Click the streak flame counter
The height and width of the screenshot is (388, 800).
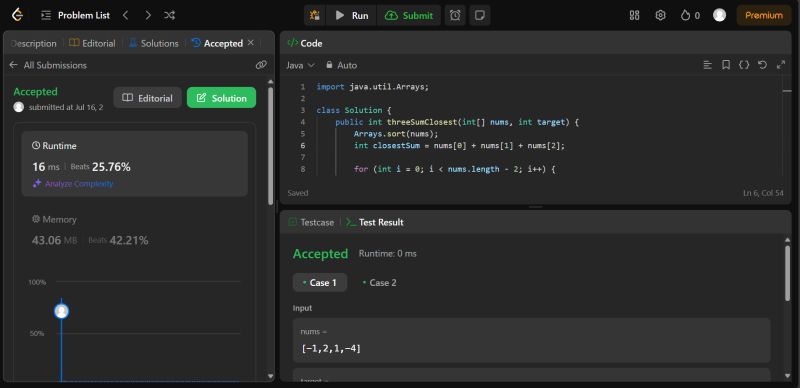(x=690, y=15)
